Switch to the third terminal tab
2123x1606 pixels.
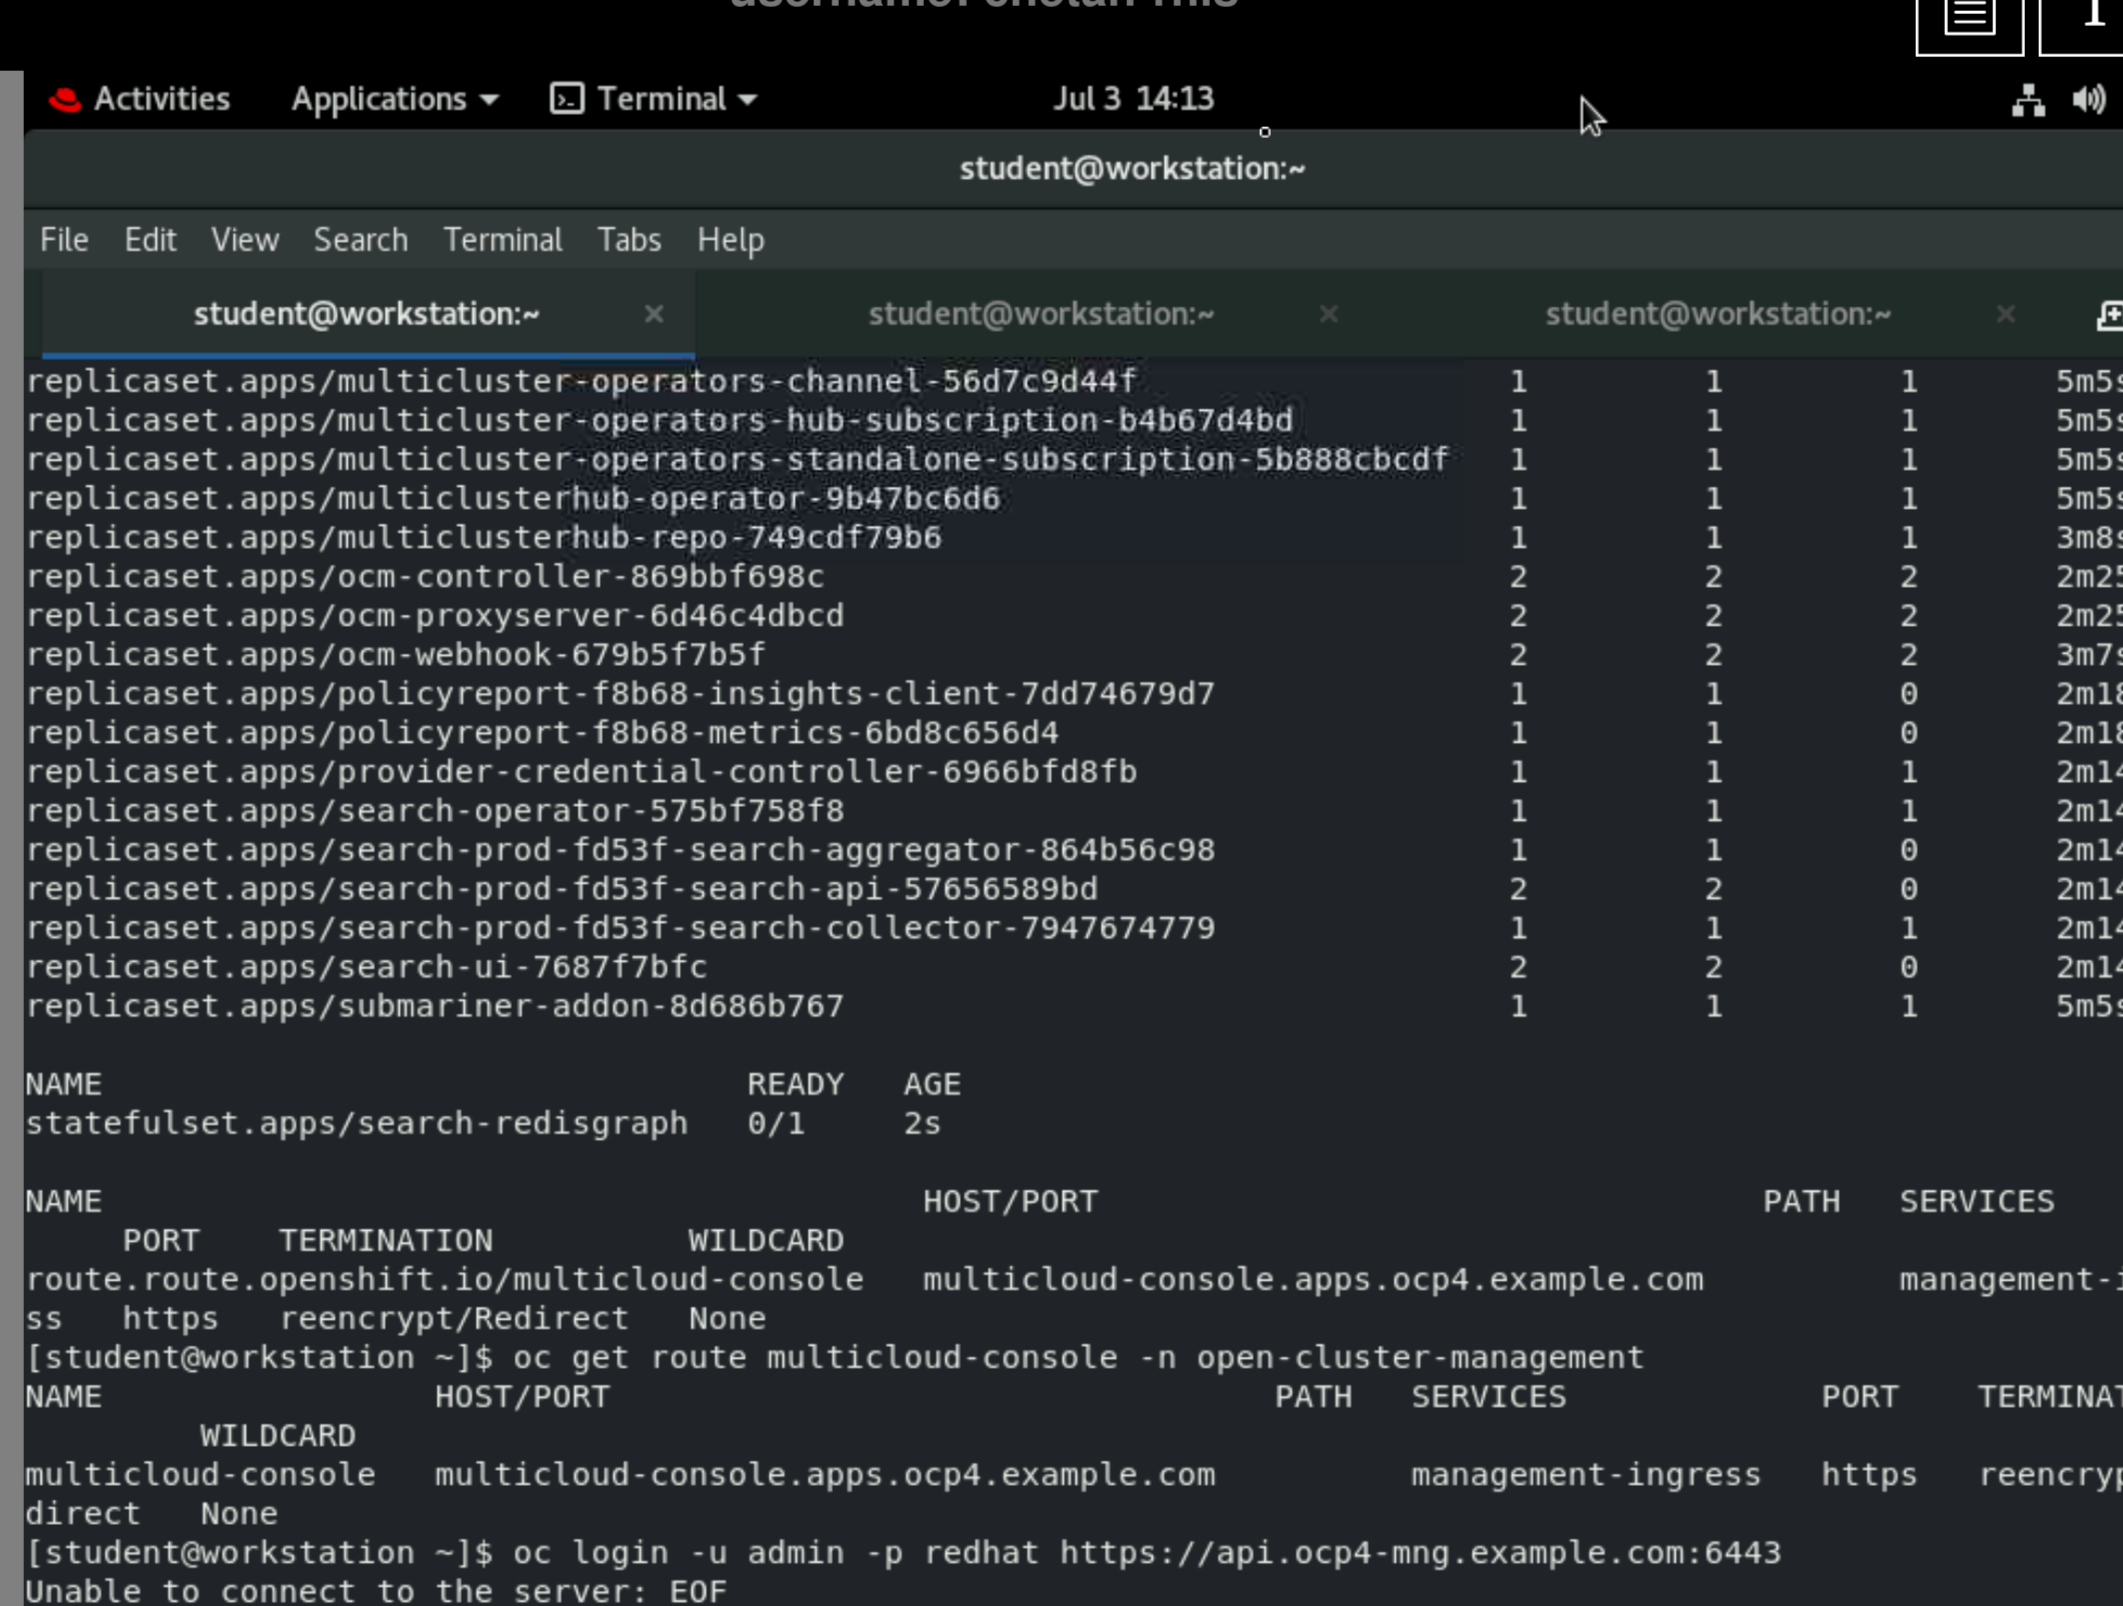1717,314
